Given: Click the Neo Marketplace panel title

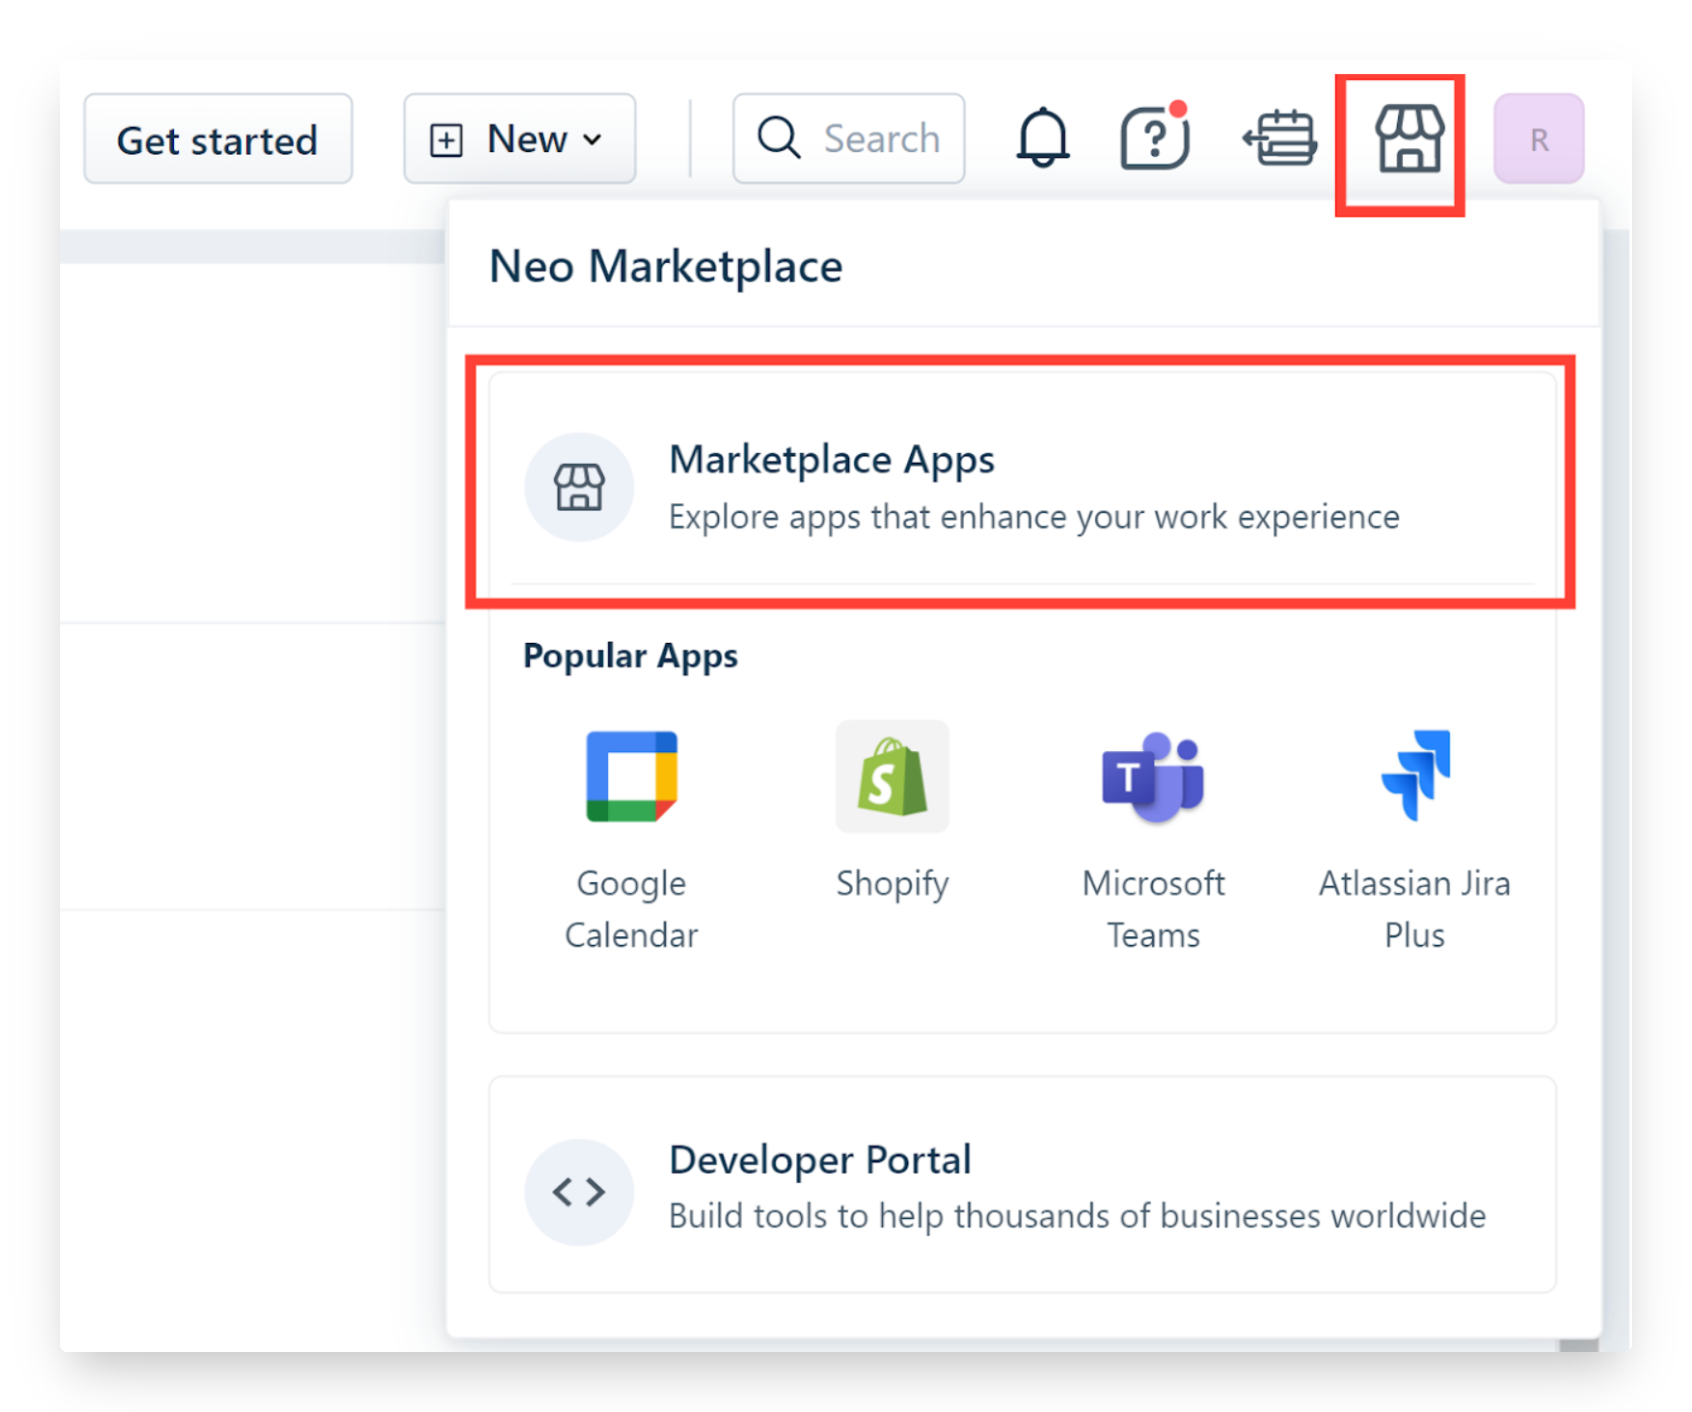Looking at the screenshot, I should pos(667,266).
